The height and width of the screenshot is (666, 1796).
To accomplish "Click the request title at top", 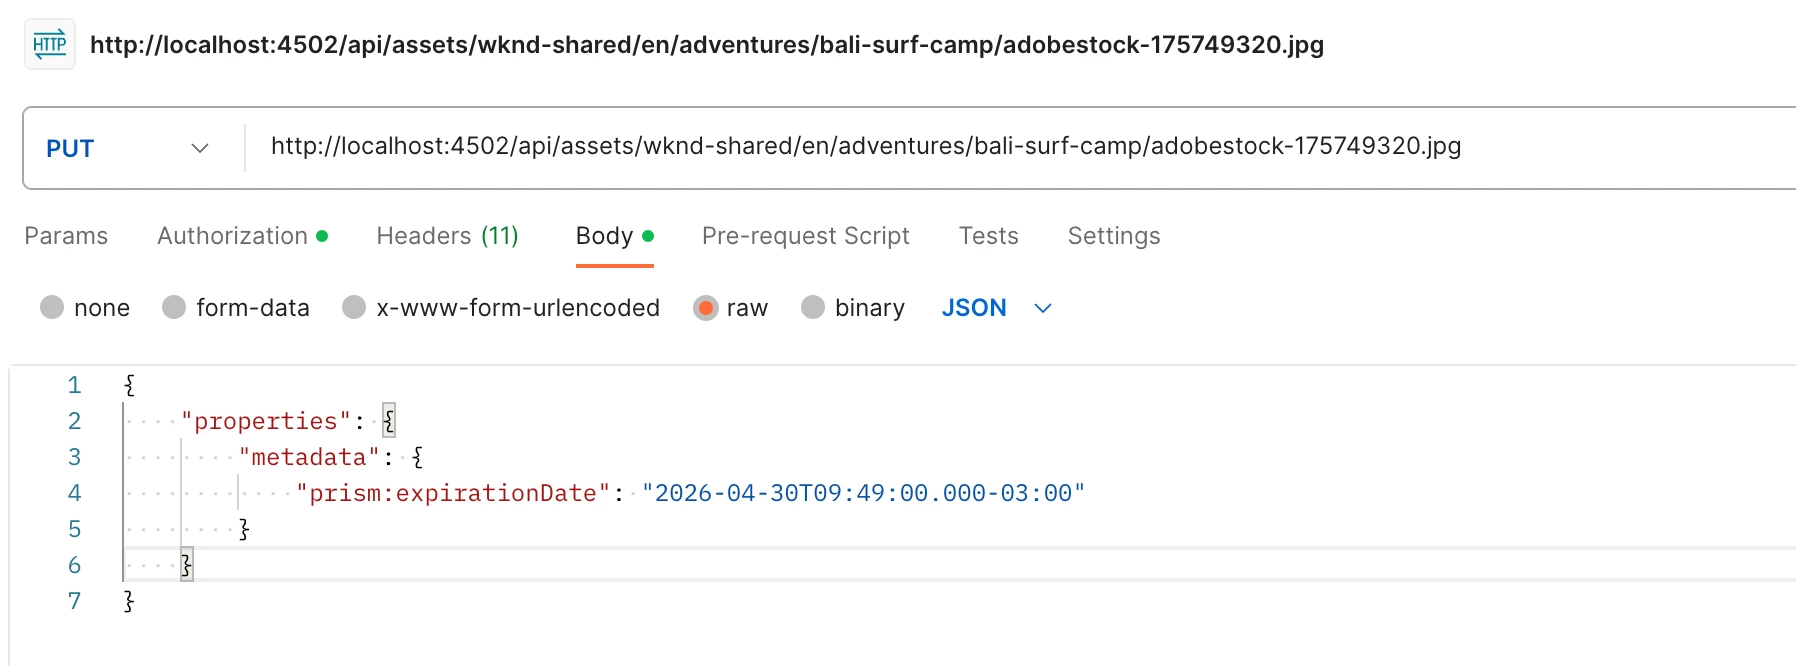I will pos(706,45).
